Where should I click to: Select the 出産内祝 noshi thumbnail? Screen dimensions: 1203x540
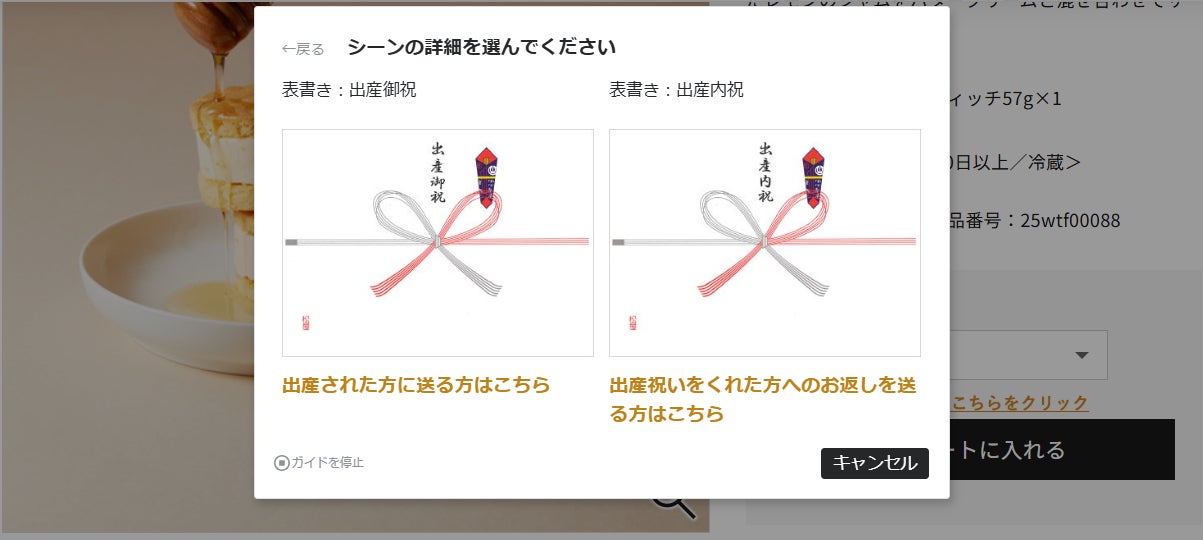pos(765,243)
